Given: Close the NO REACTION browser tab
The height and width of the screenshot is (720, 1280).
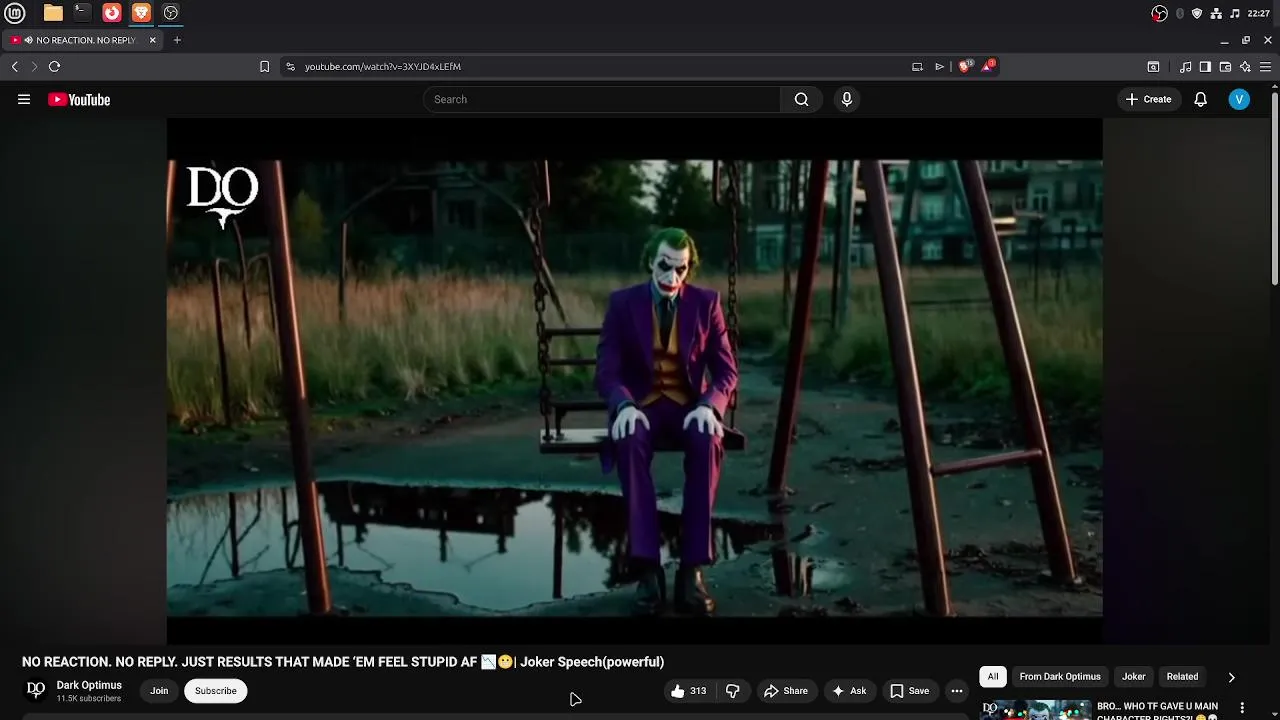Looking at the screenshot, I should tap(152, 40).
